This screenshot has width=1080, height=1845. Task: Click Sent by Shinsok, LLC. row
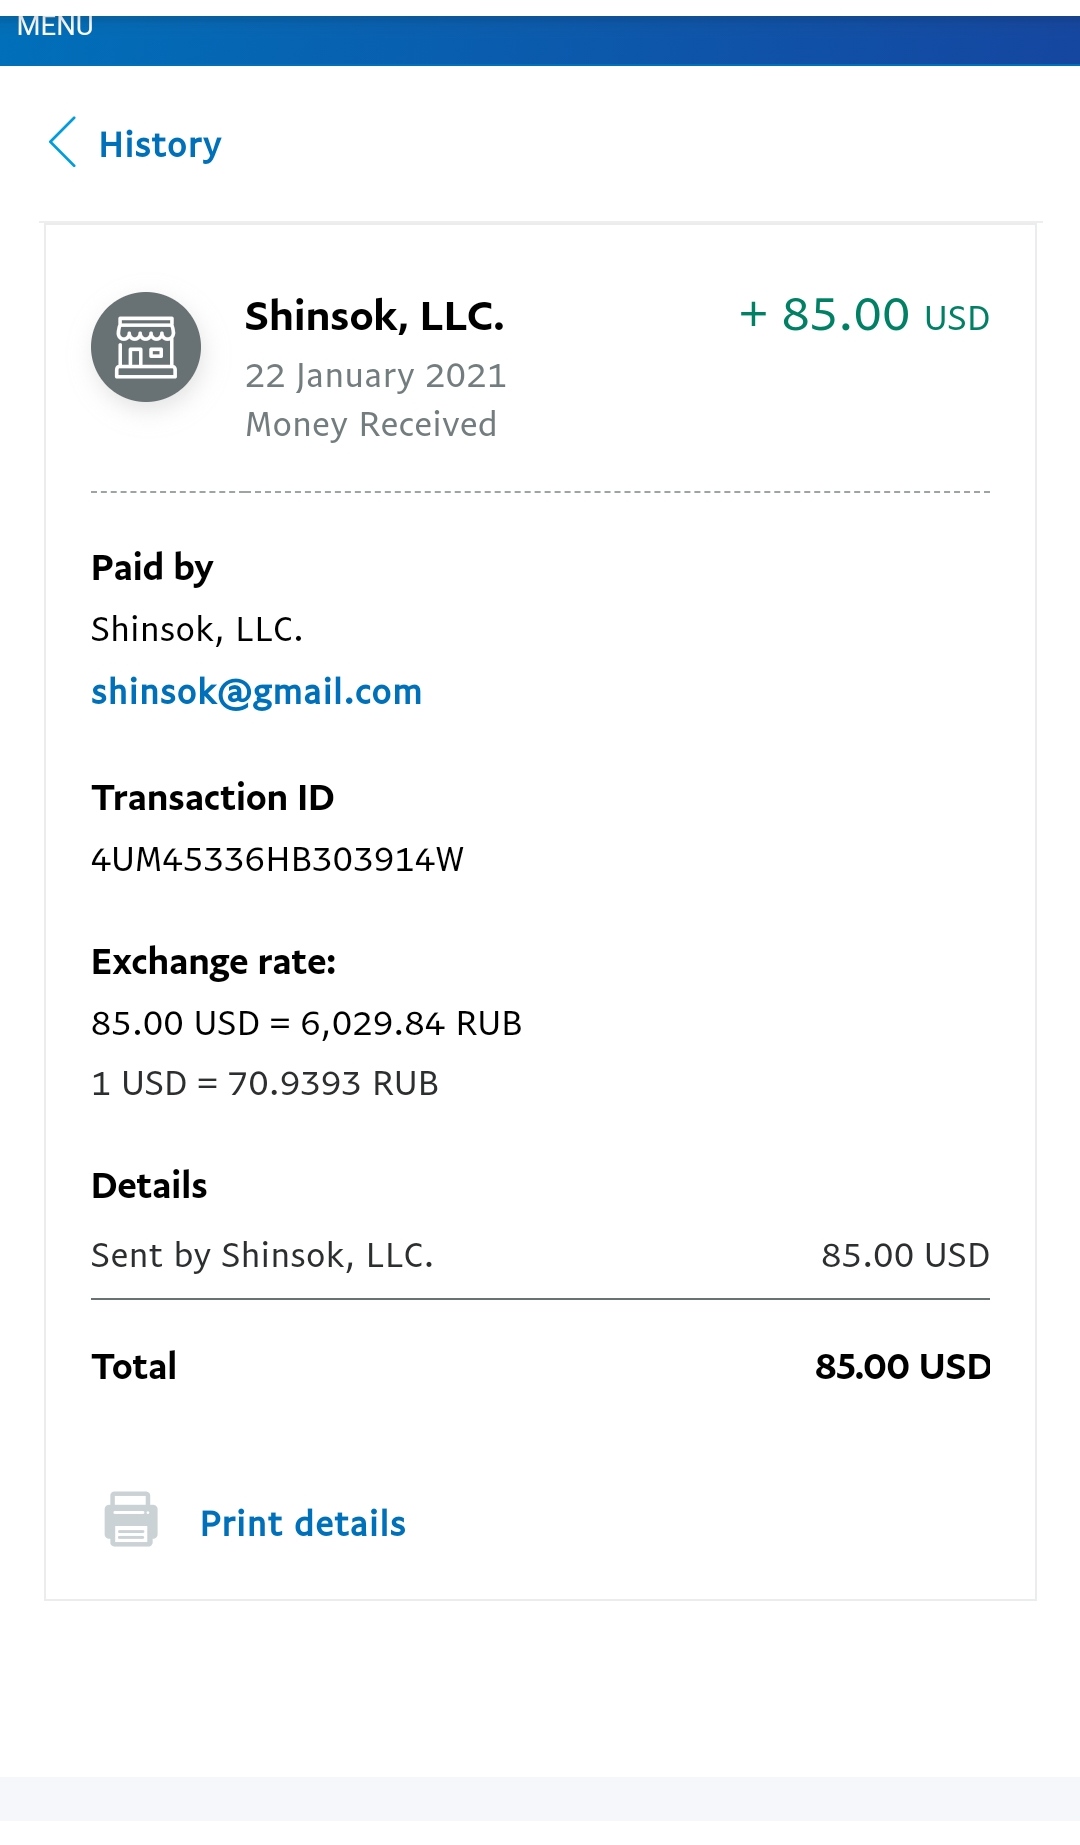pos(540,1255)
